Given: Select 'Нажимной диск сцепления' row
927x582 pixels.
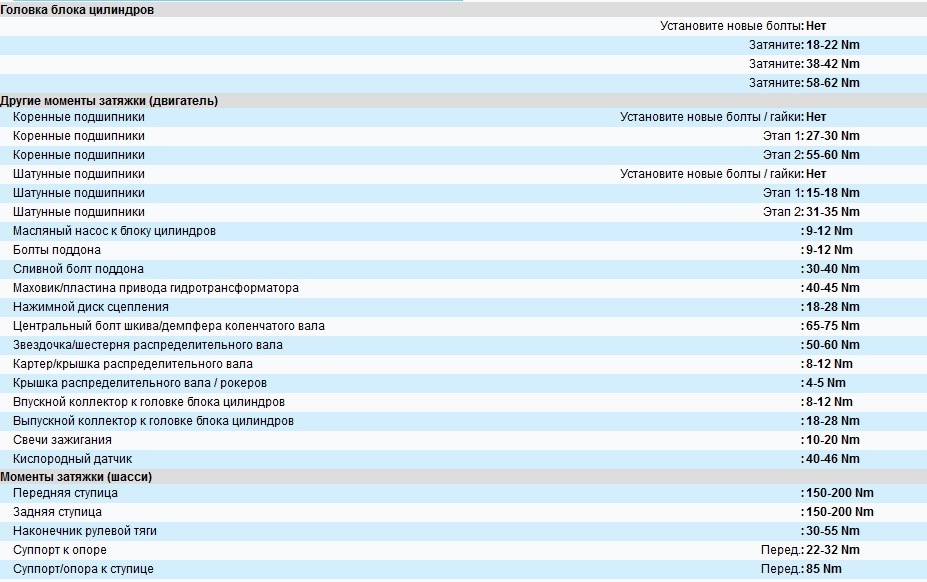Looking at the screenshot, I should click(x=464, y=306).
